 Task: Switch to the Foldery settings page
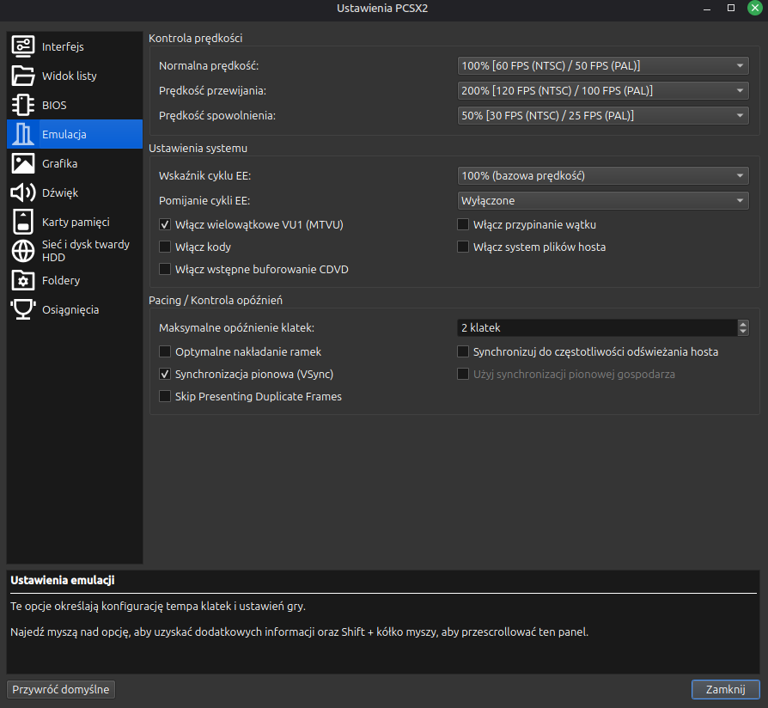click(61, 281)
